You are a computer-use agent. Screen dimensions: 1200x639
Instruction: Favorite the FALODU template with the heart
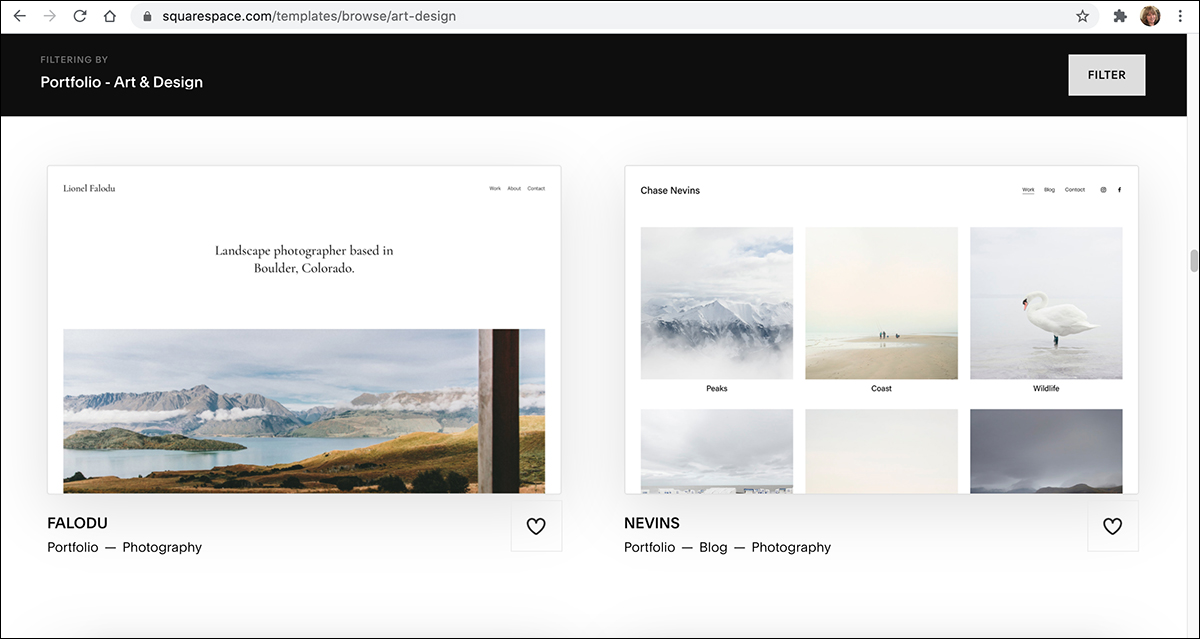[x=536, y=525]
